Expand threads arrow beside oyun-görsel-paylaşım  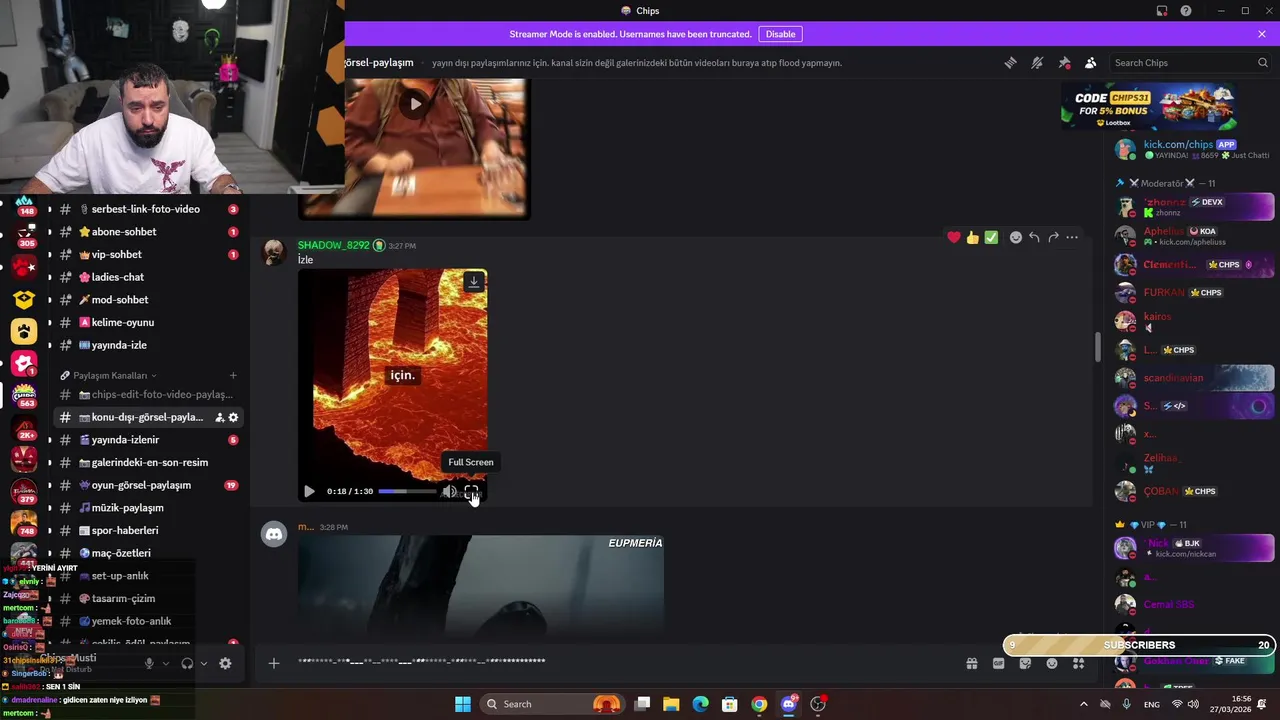49,485
